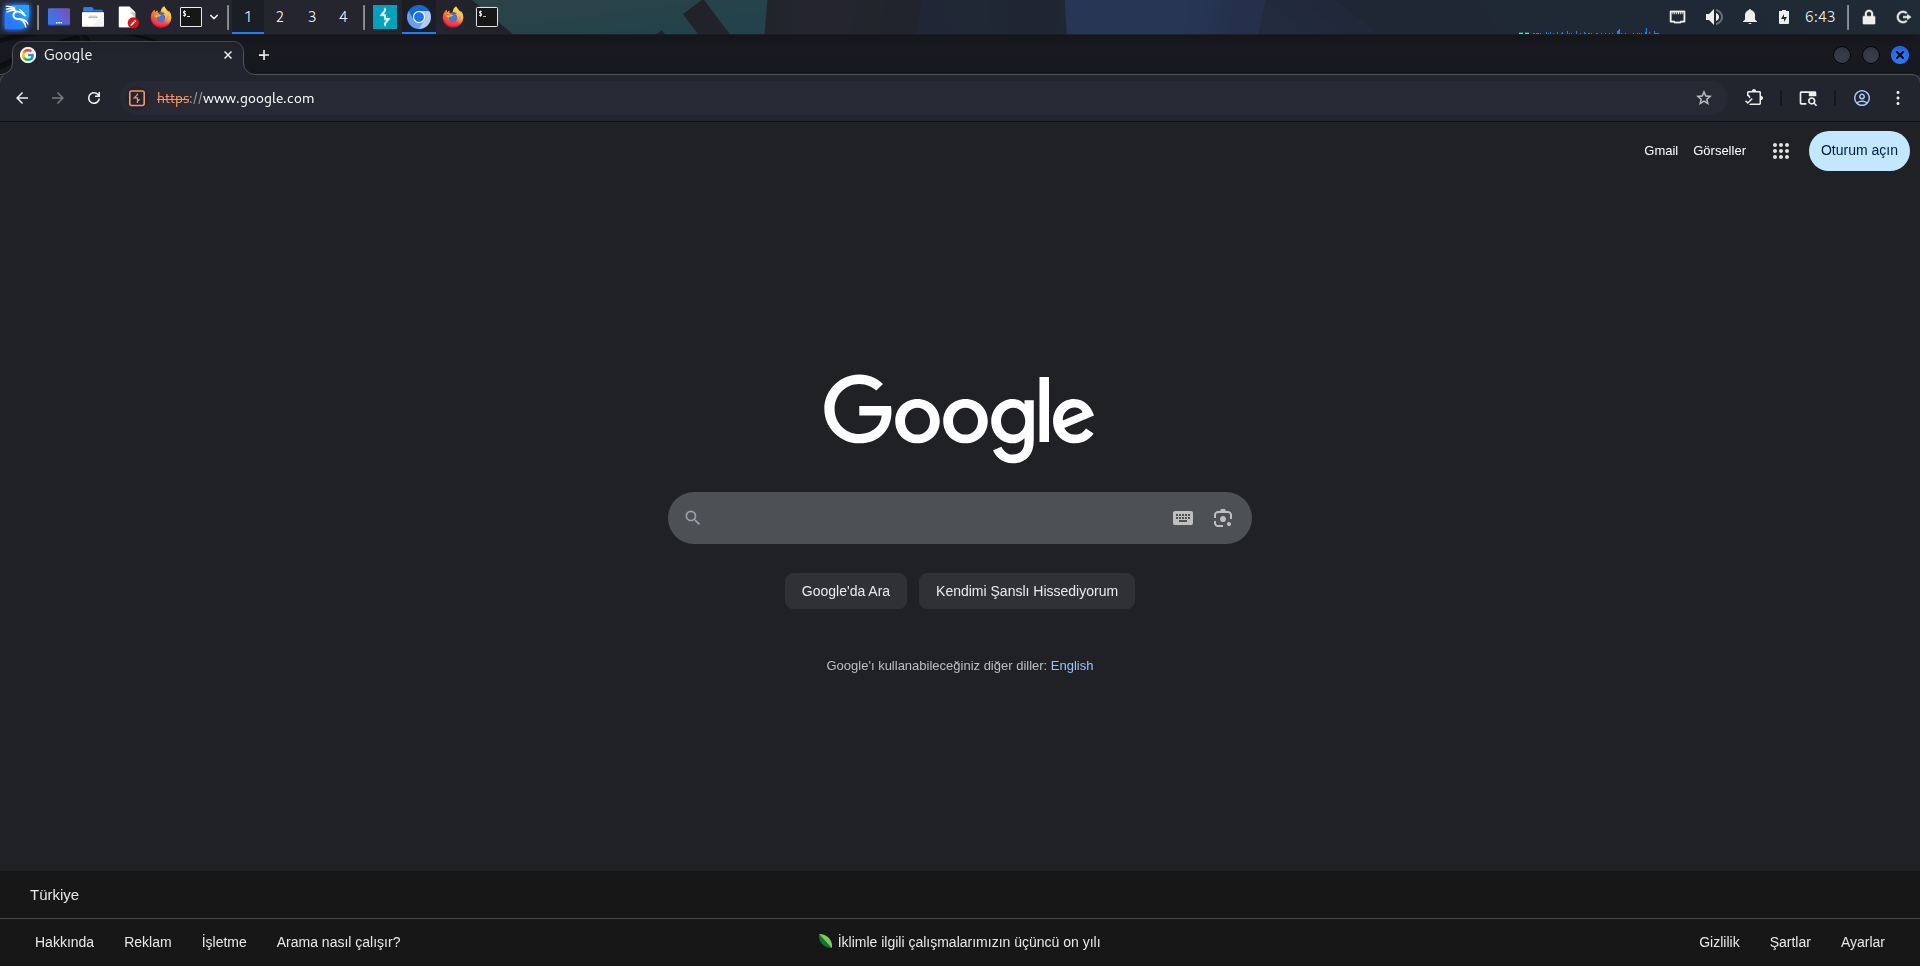This screenshot has width=1920, height=966.
Task: Go back to the previous page
Action: pos(22,98)
